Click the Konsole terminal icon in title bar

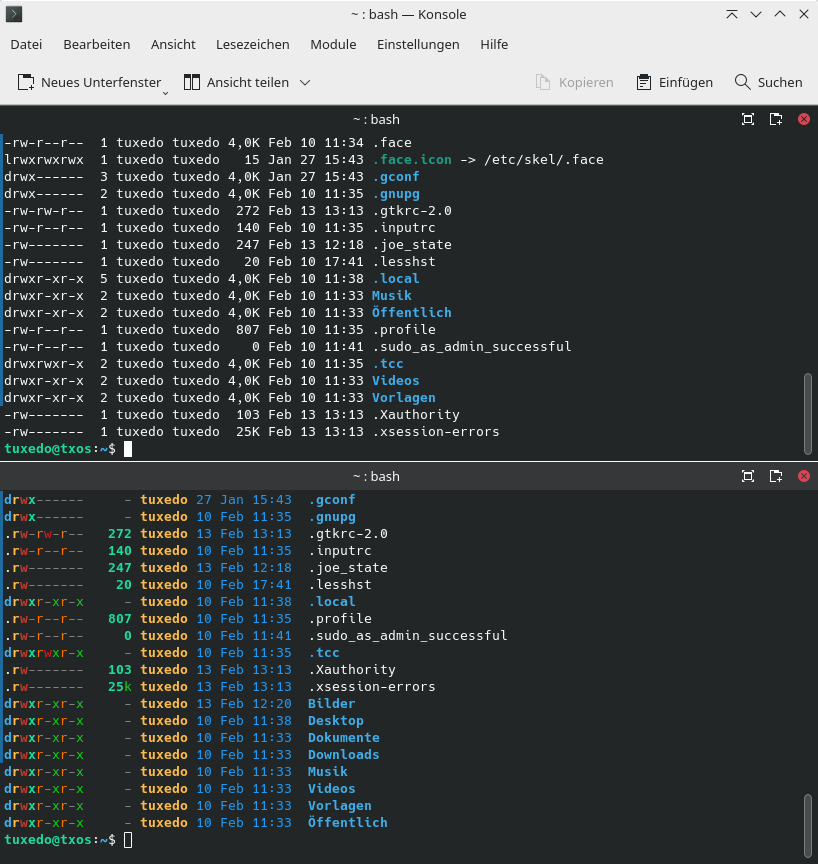tap(14, 14)
